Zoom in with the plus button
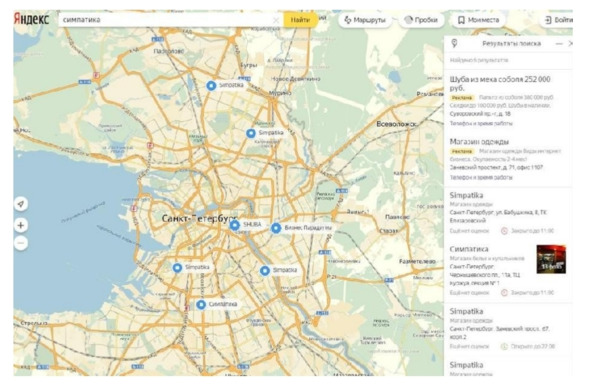This screenshot has height=384, width=591. [x=21, y=225]
